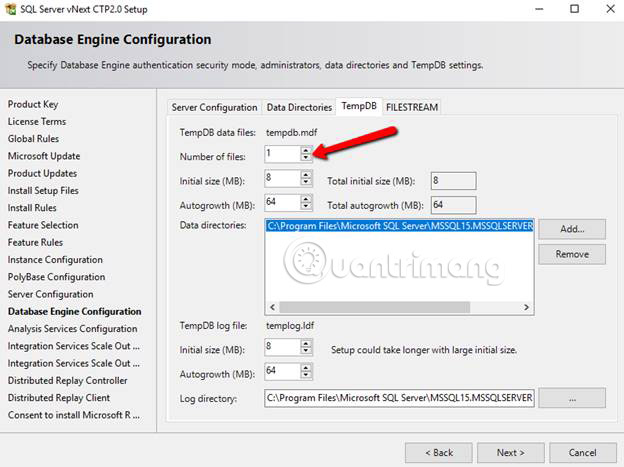Click TempDB data Autogrowth value field
The image size is (624, 467).
[x=283, y=203]
